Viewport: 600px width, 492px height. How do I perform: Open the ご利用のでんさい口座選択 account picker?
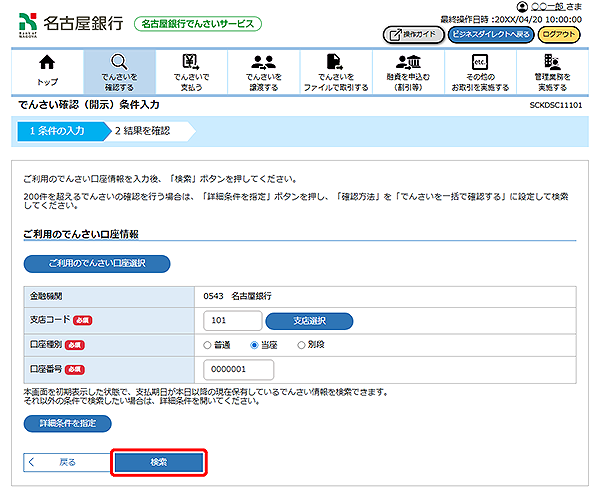coord(96,264)
